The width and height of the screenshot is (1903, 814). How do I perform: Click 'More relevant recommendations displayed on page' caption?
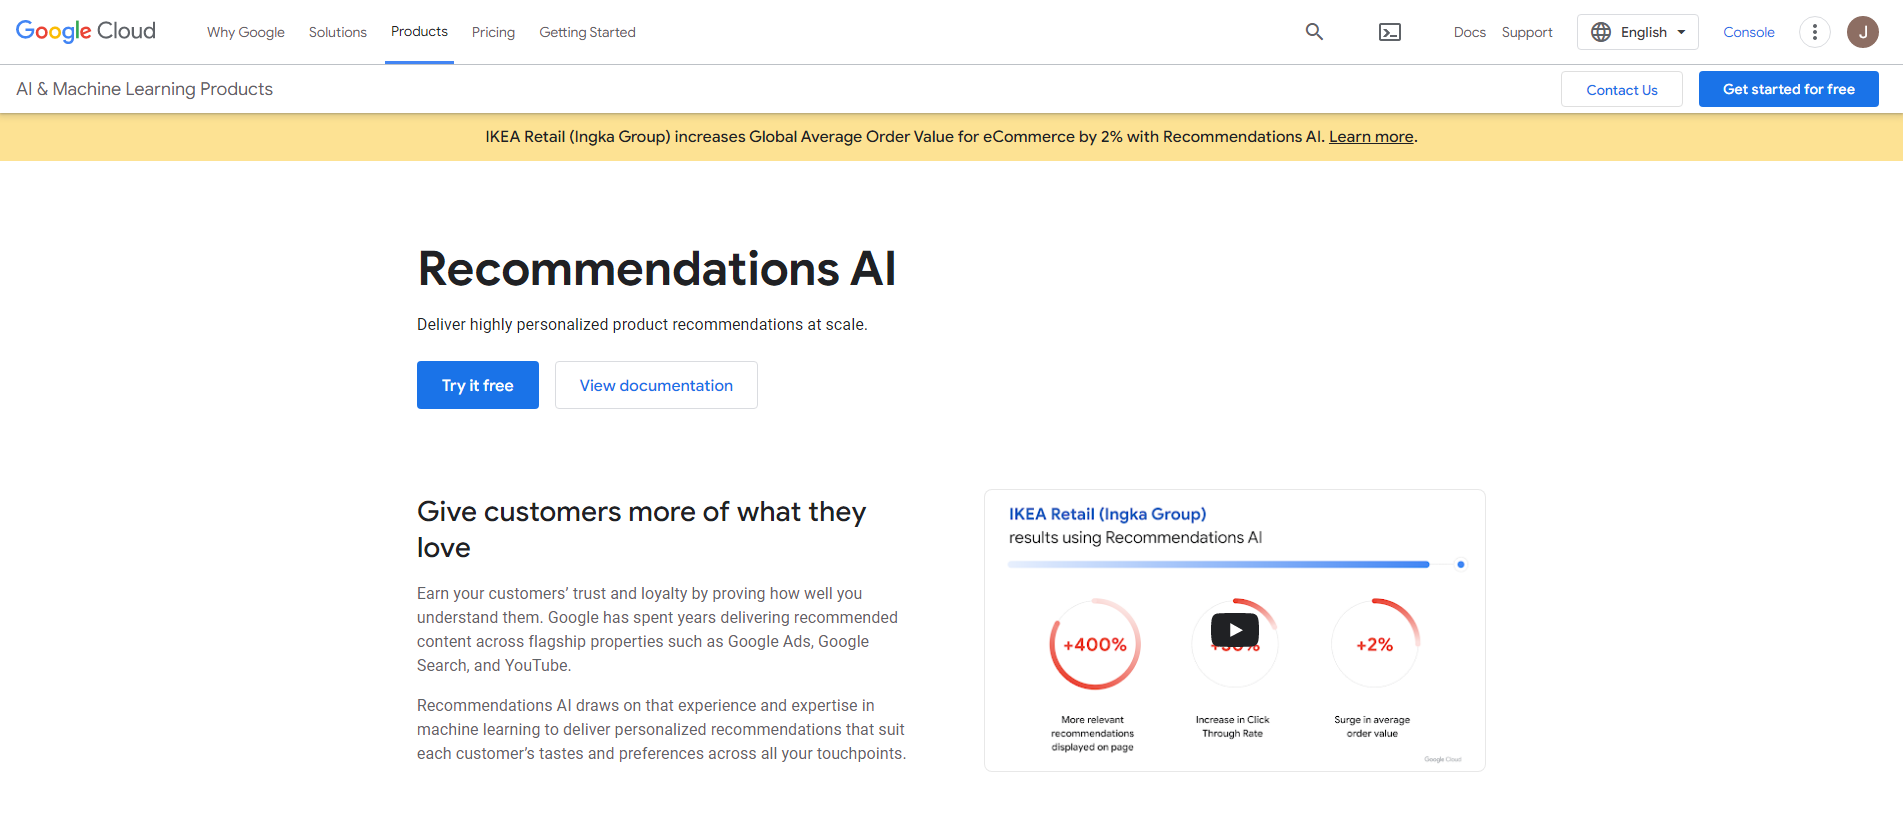pyautogui.click(x=1092, y=733)
